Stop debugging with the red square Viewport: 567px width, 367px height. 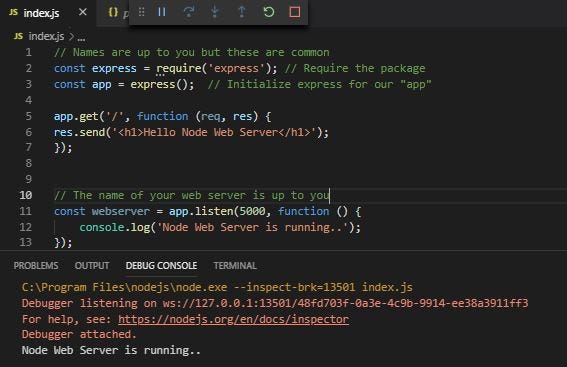(x=295, y=12)
